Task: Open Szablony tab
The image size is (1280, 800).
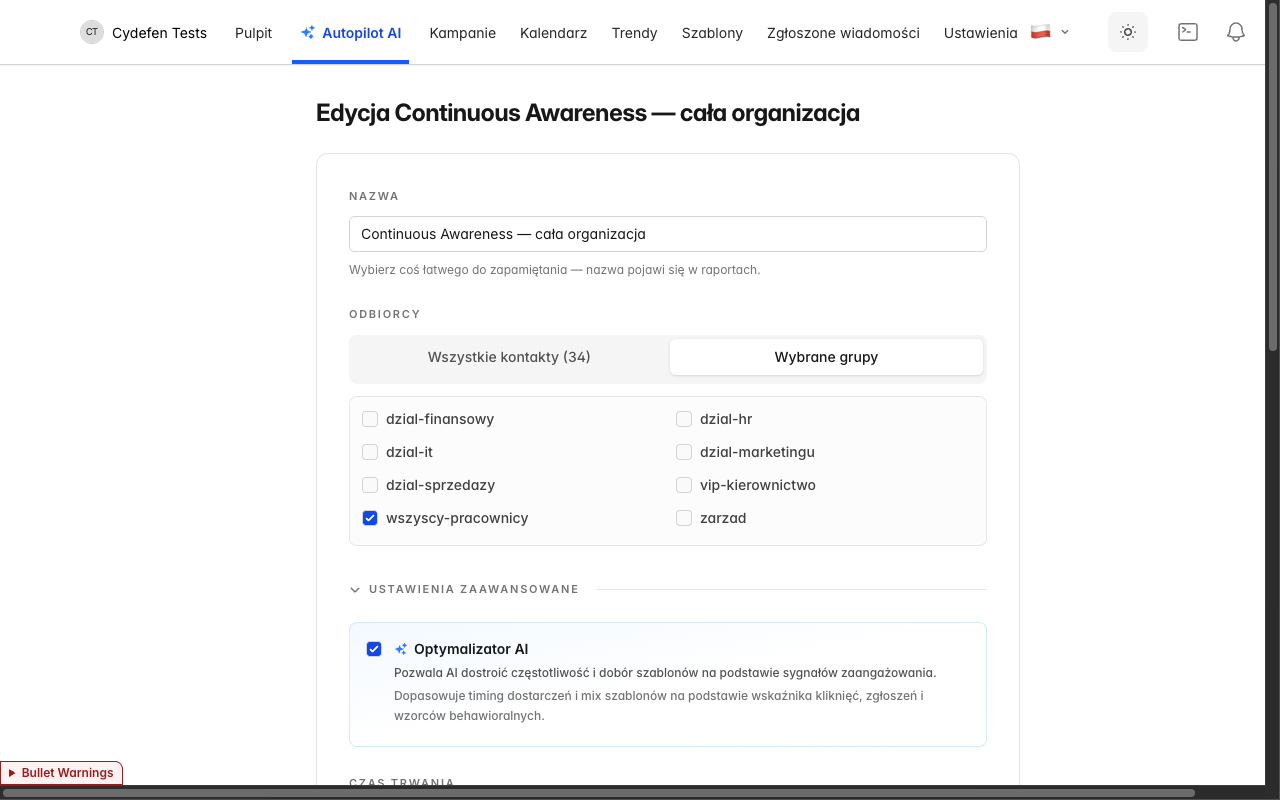Action: (712, 33)
